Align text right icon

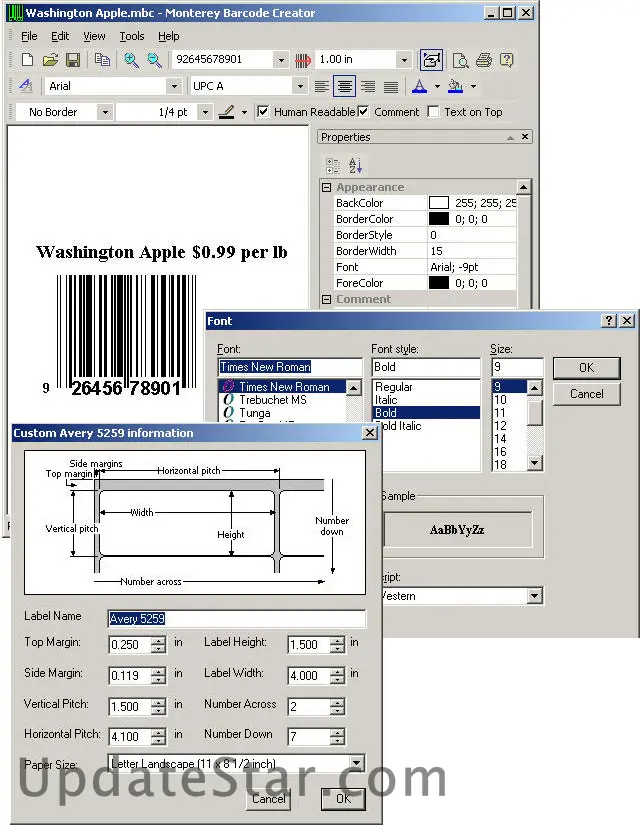tap(368, 86)
